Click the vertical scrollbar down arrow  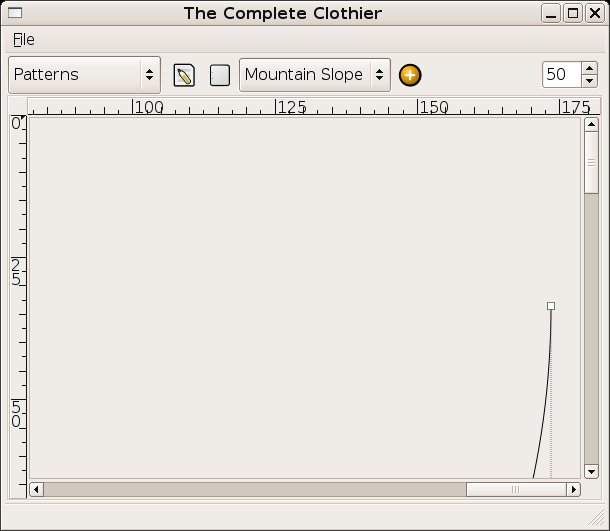pyautogui.click(x=591, y=472)
